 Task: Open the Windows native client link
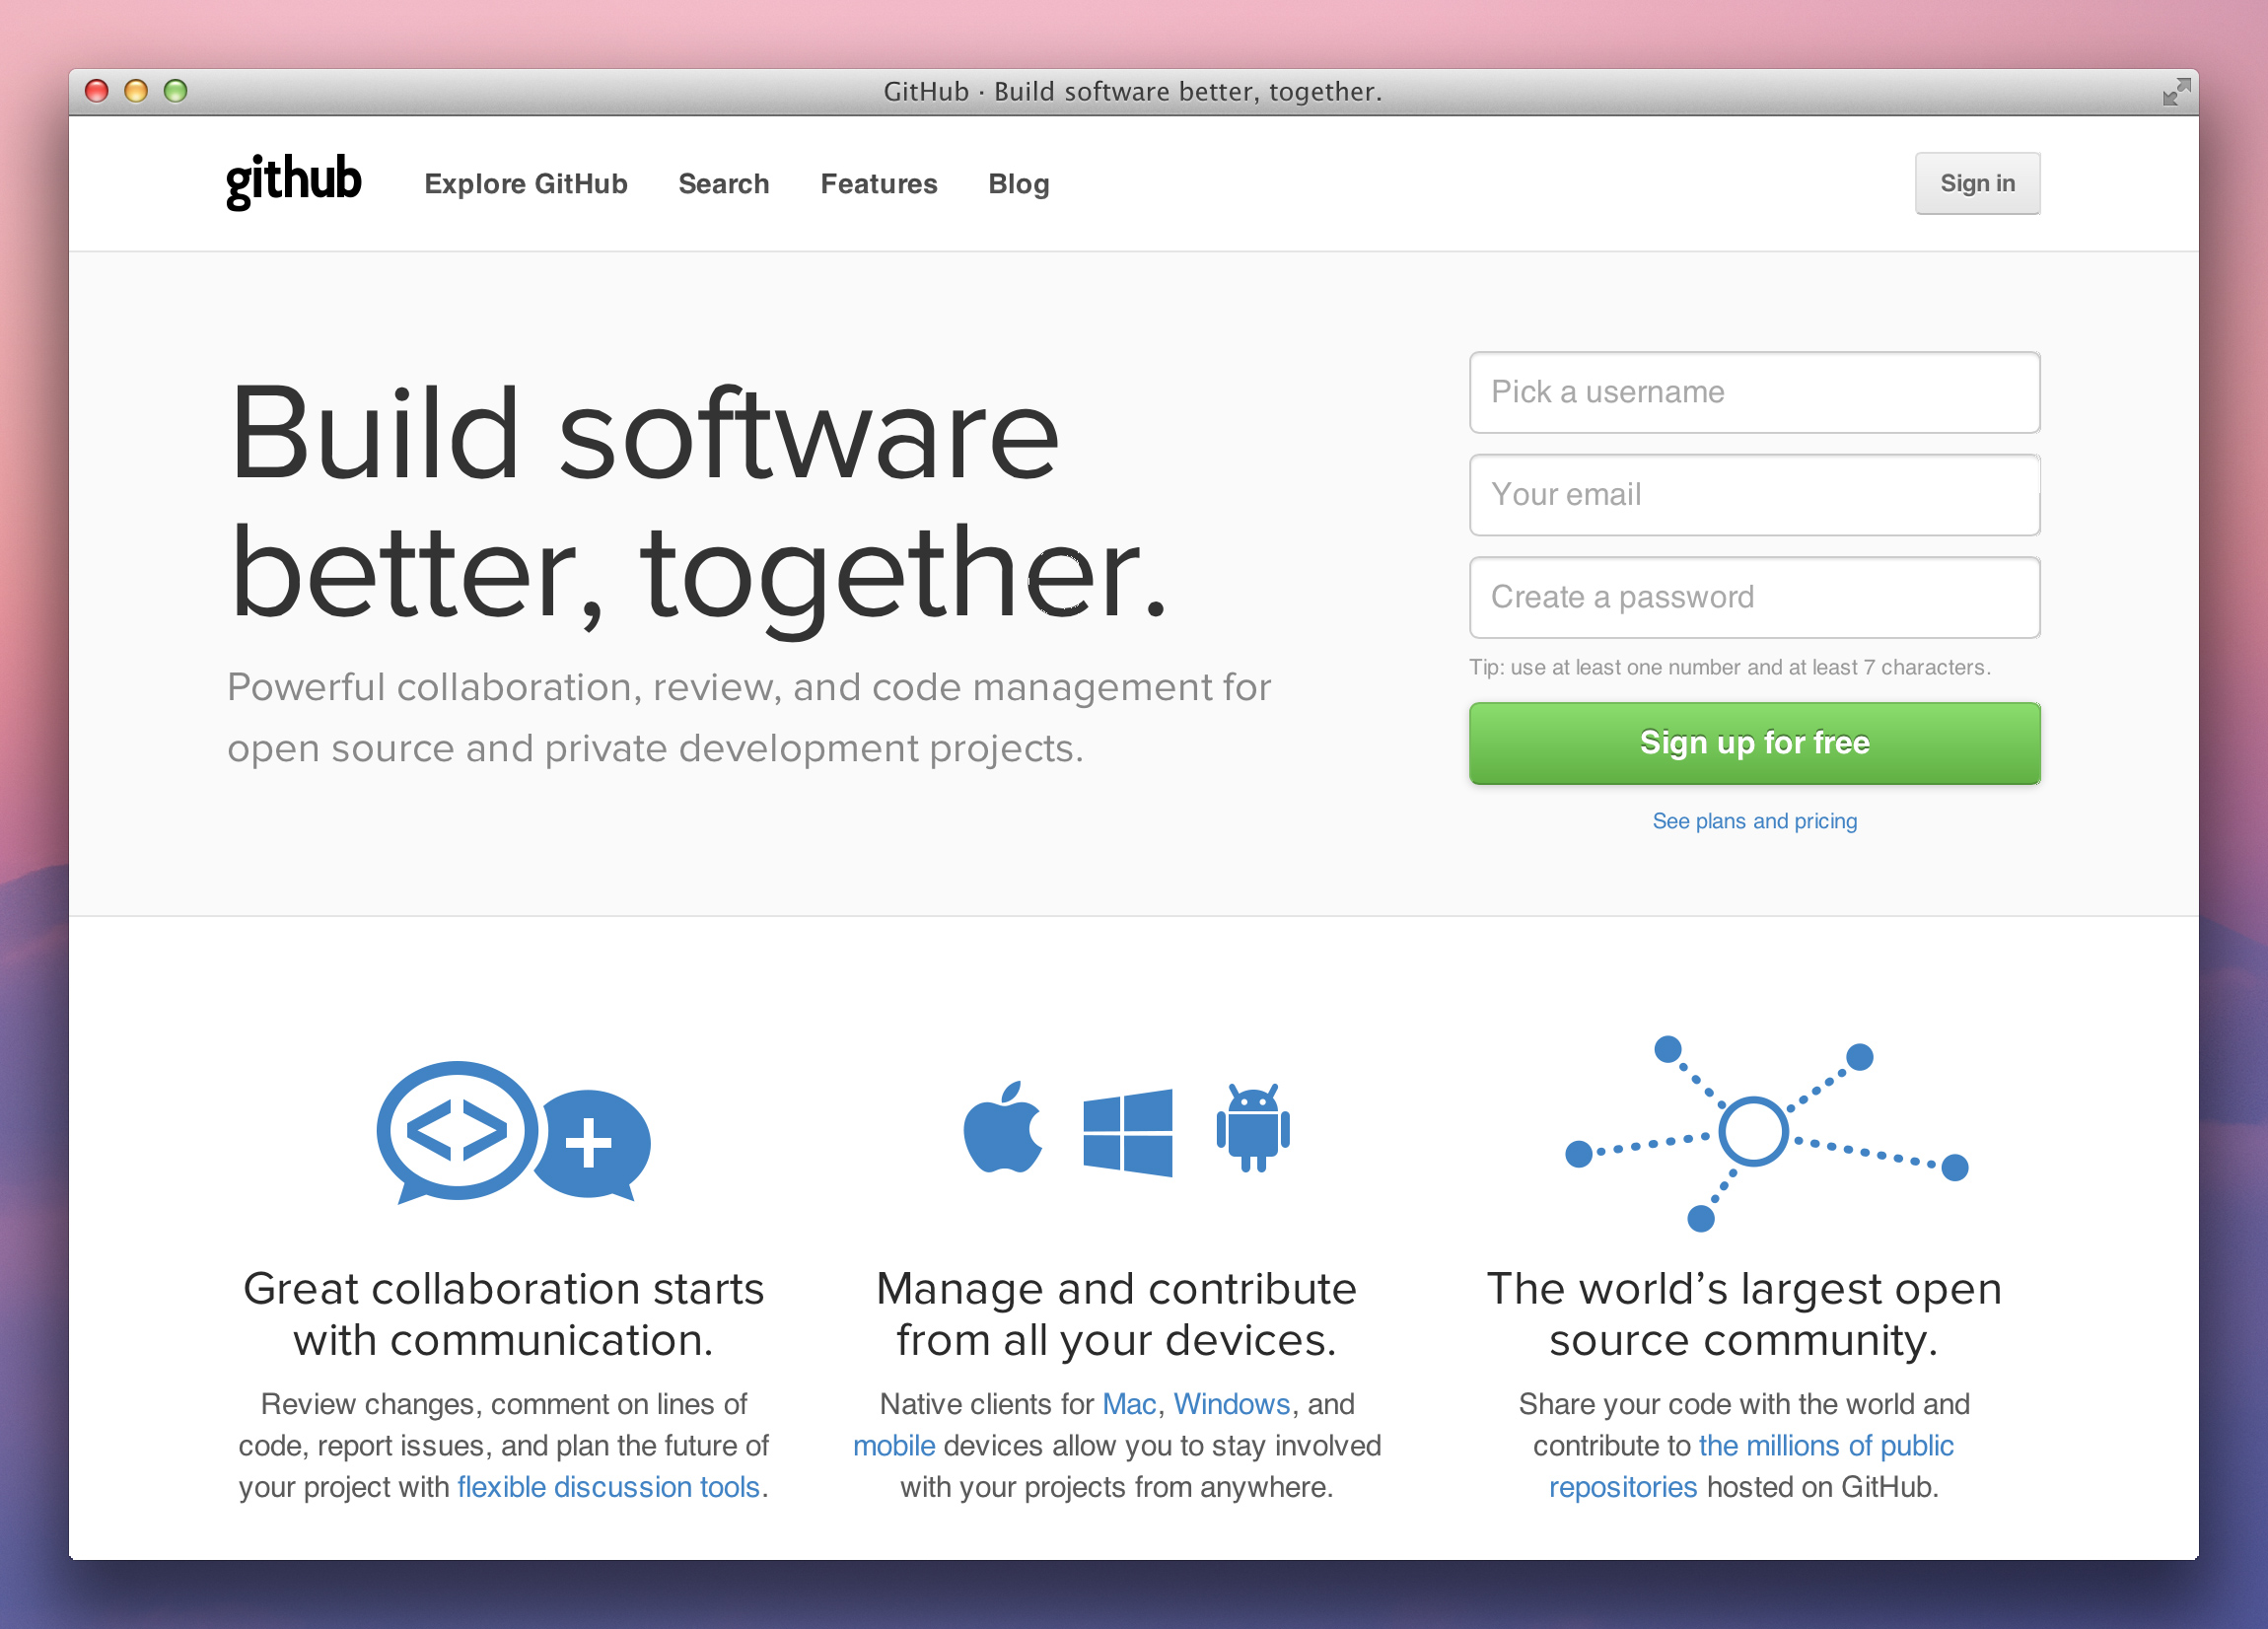coord(1231,1404)
